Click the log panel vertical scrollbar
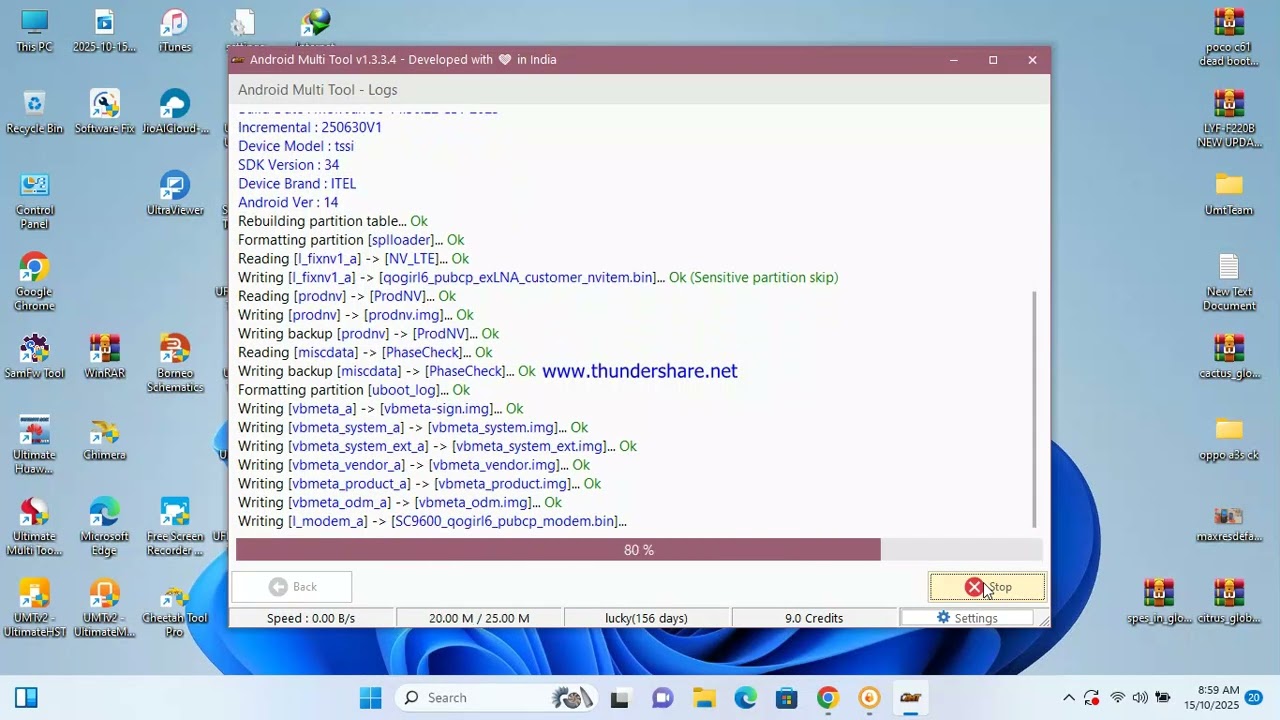Screen dimensions: 1280x720 [x=1035, y=410]
